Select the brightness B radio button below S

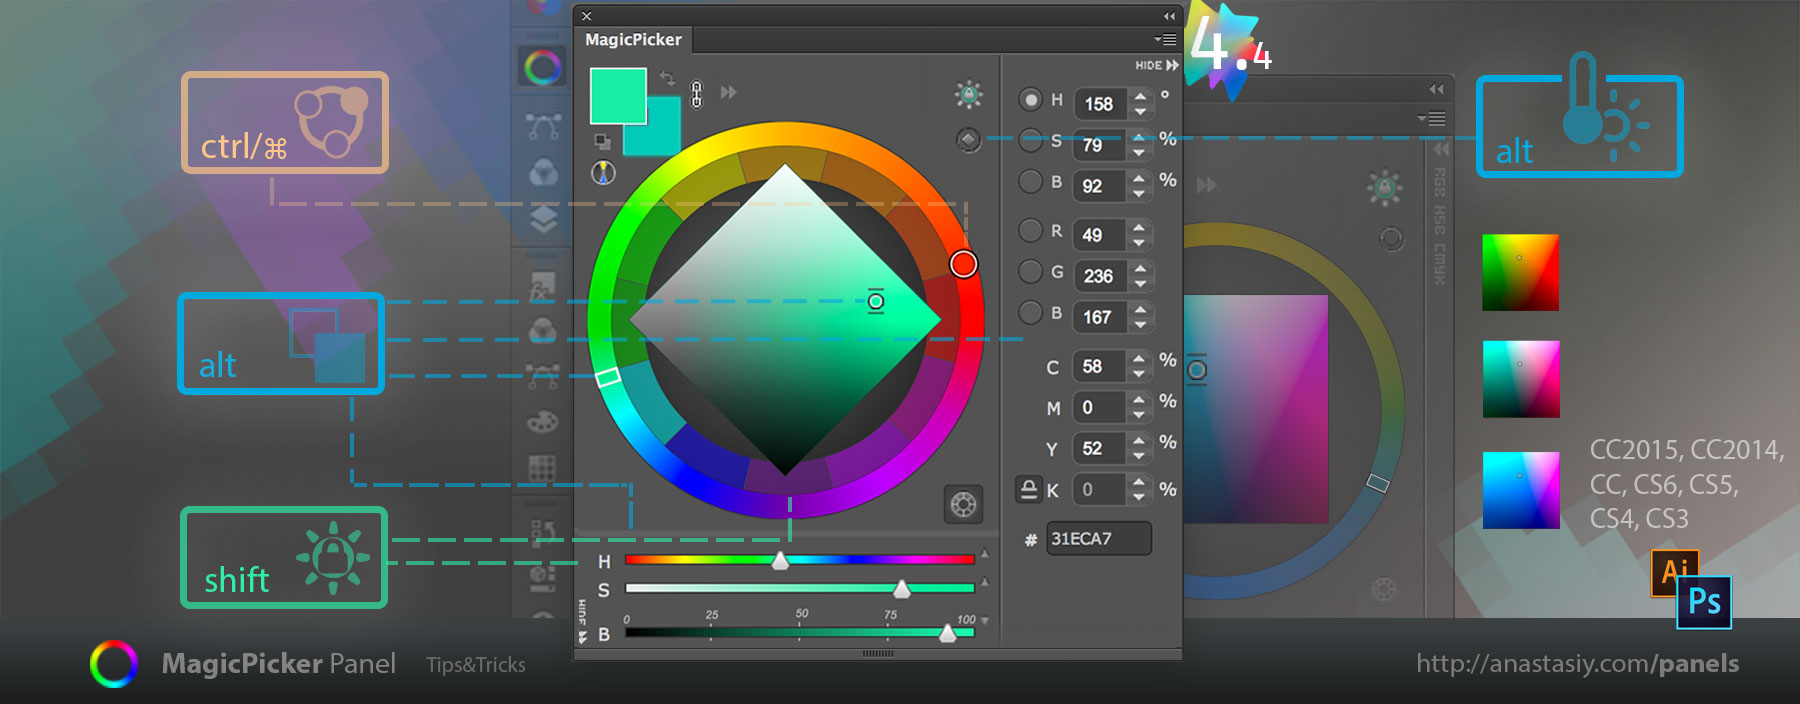1030,182
